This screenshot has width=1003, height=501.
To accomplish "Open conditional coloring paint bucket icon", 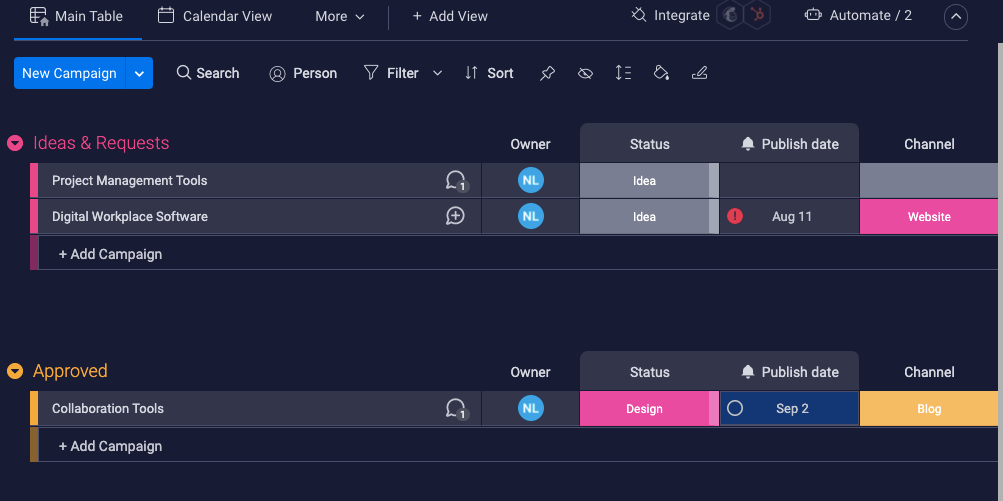I will point(661,73).
